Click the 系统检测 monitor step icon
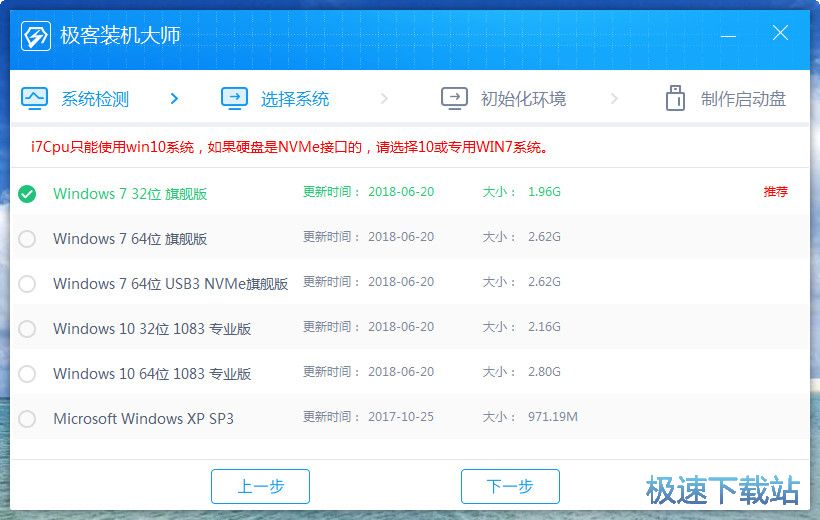Image resolution: width=820 pixels, height=520 pixels. (x=35, y=98)
